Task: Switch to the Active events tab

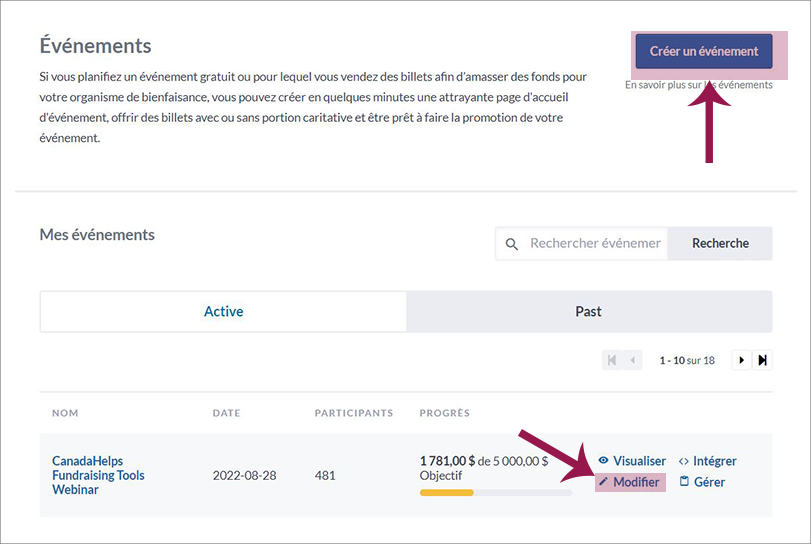Action: pos(223,311)
